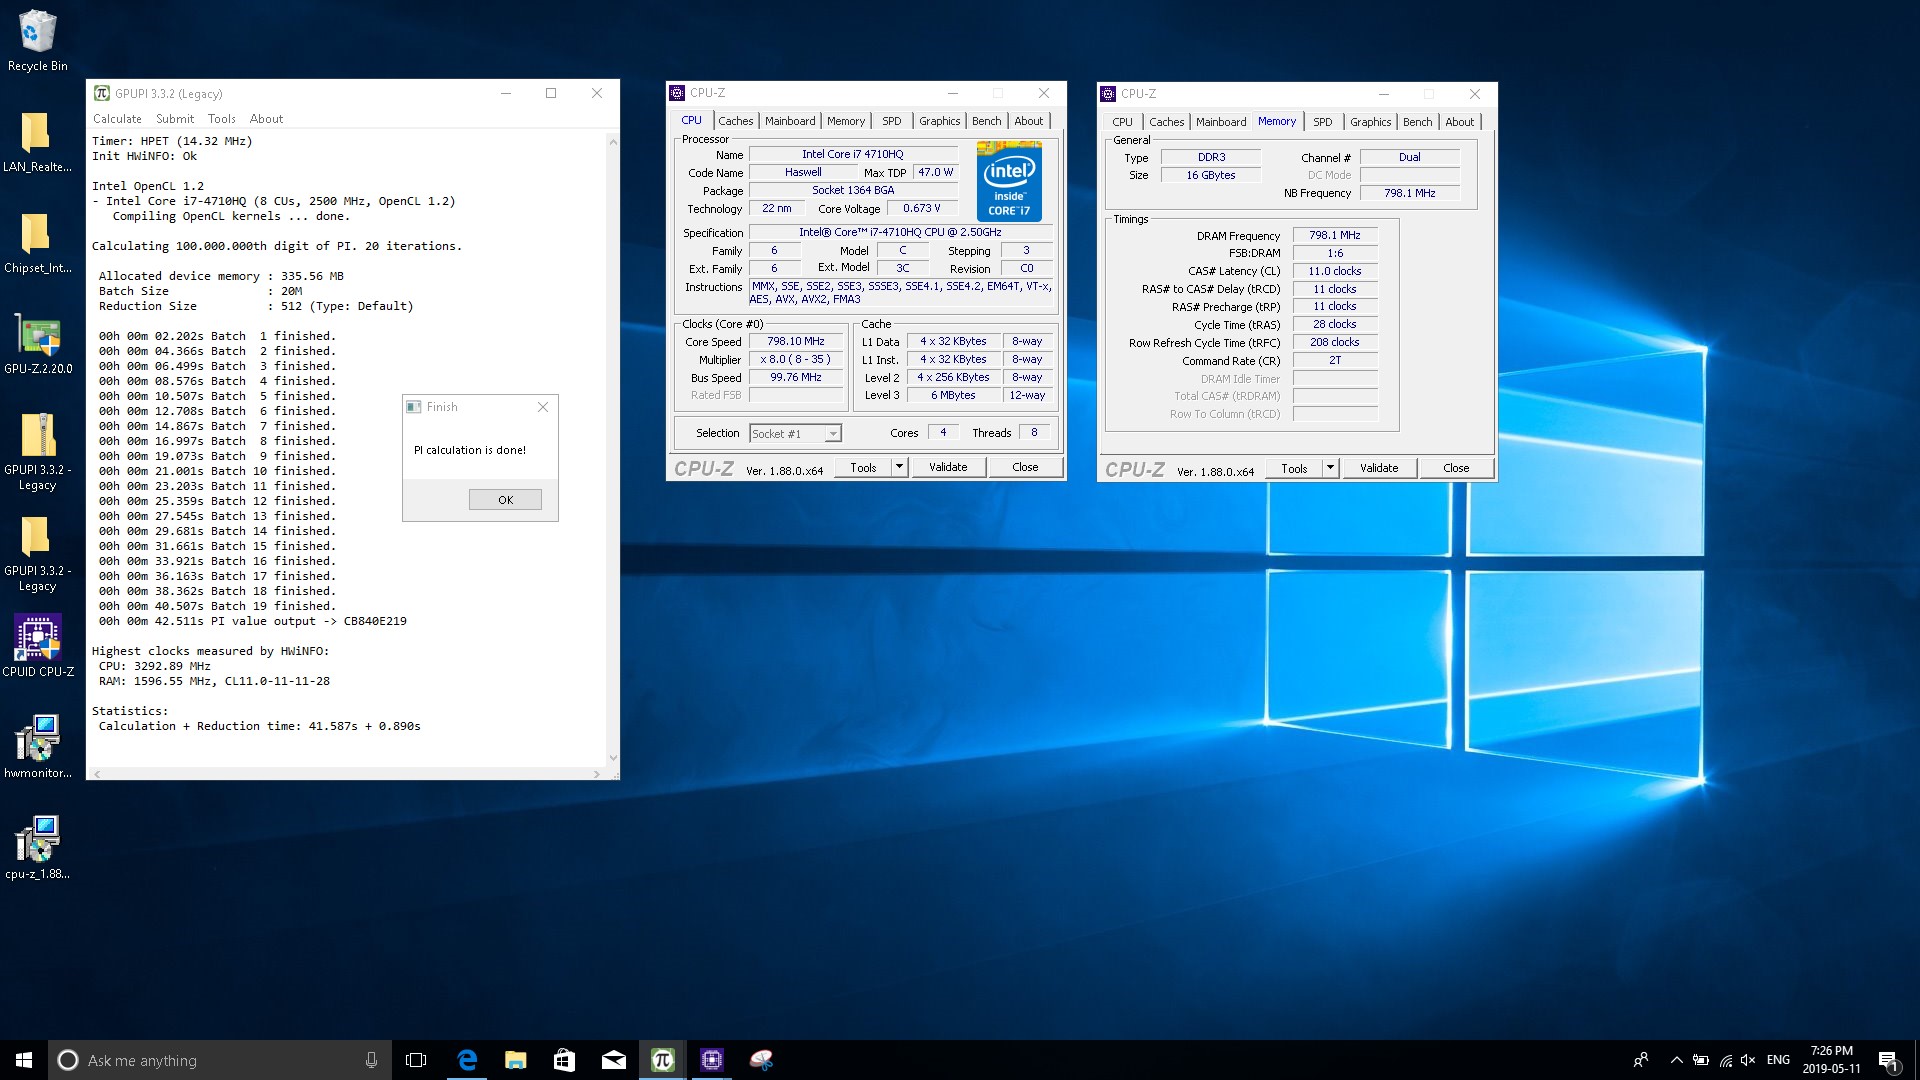Viewport: 1920px width, 1080px height.
Task: Open File Explorer from the taskbar
Action: point(515,1060)
